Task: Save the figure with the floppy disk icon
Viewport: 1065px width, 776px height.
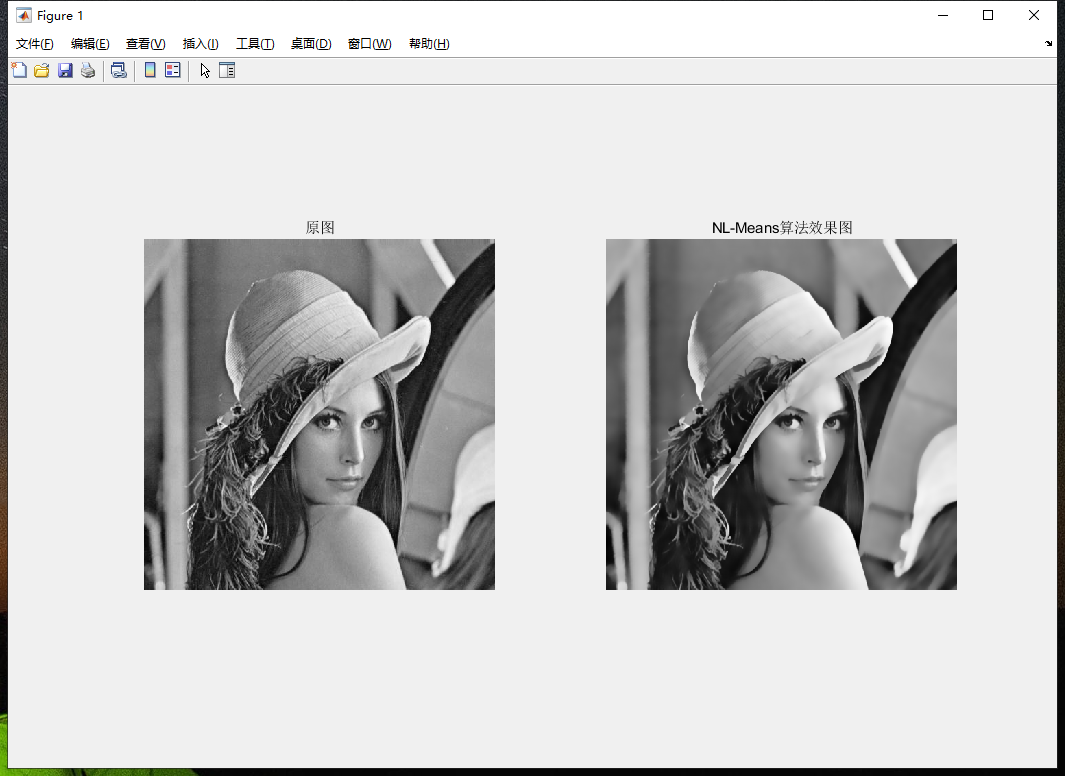Action: pyautogui.click(x=65, y=70)
